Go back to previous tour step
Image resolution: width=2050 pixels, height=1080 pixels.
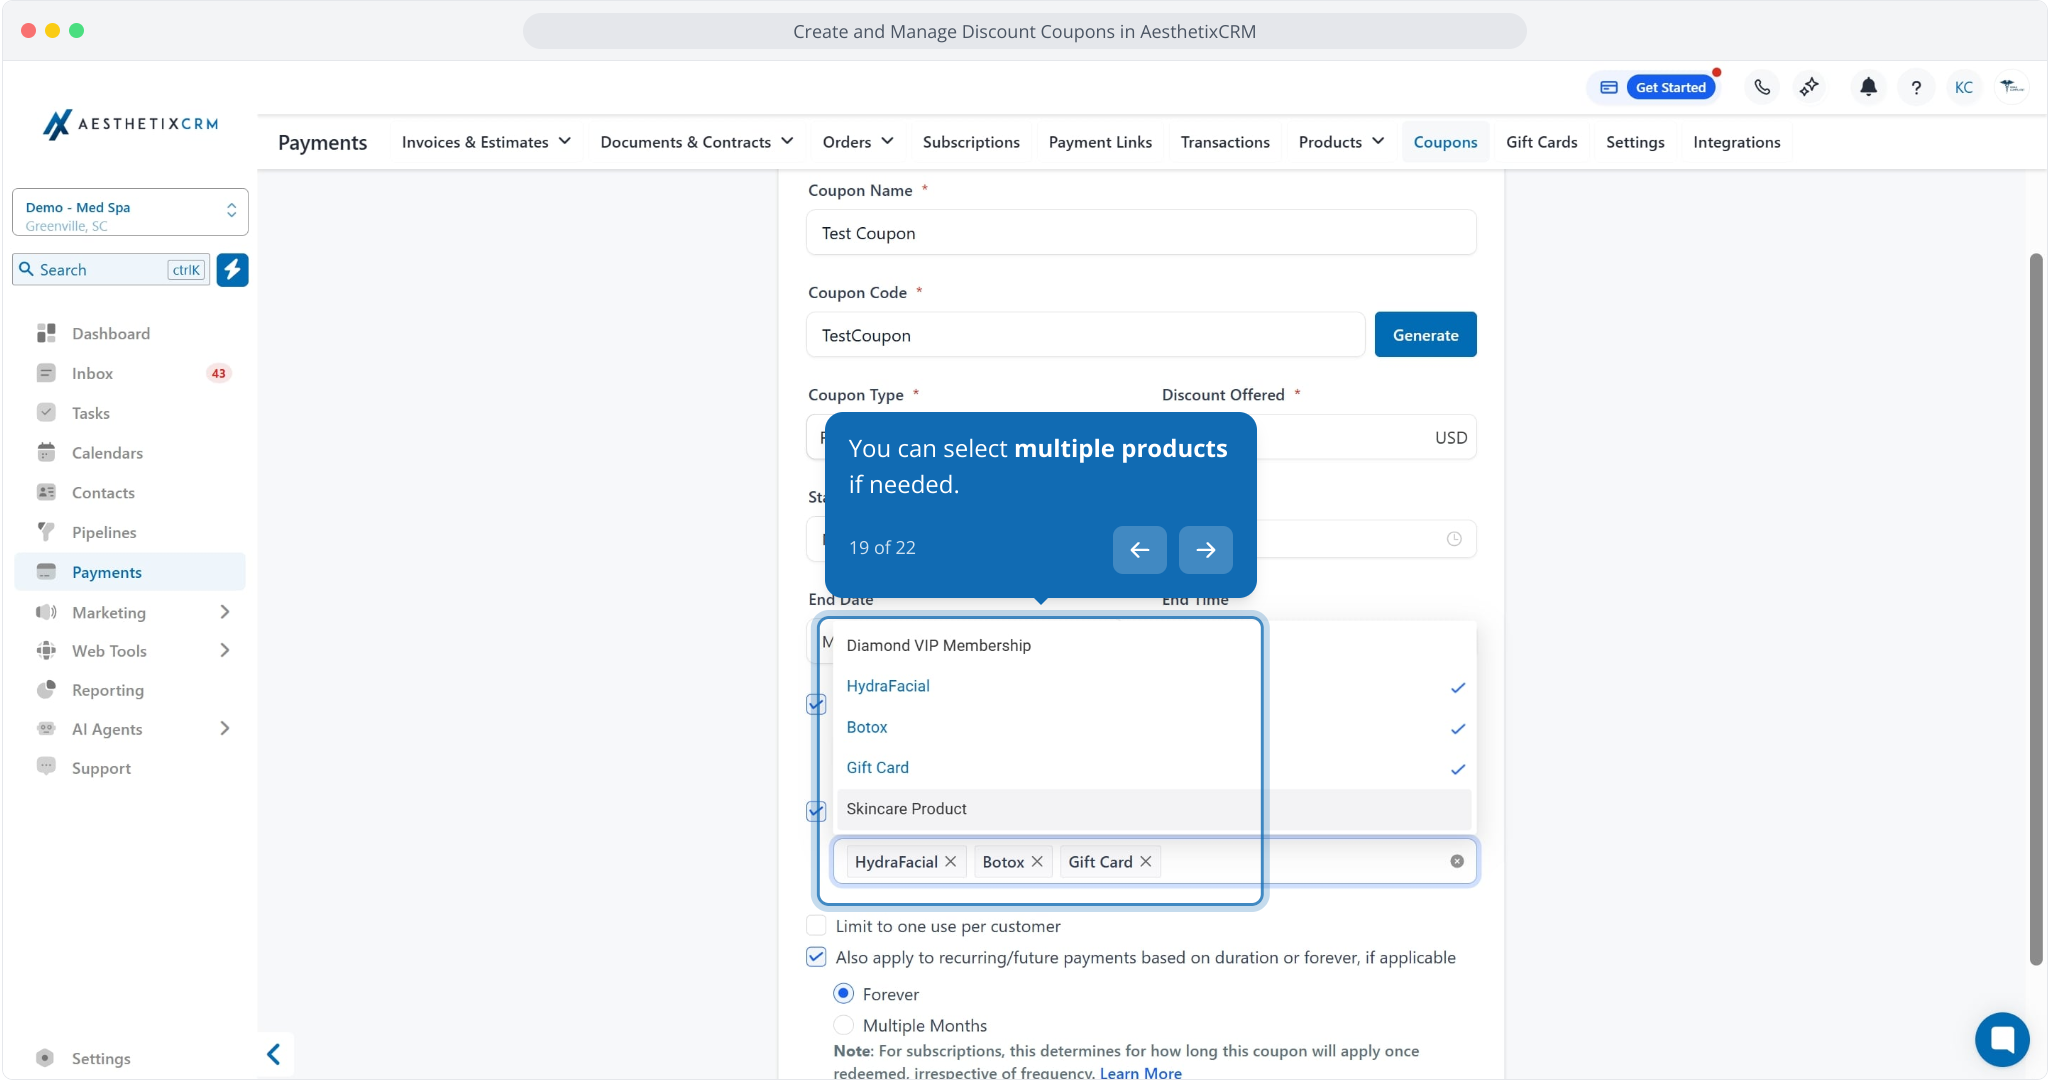(1139, 549)
